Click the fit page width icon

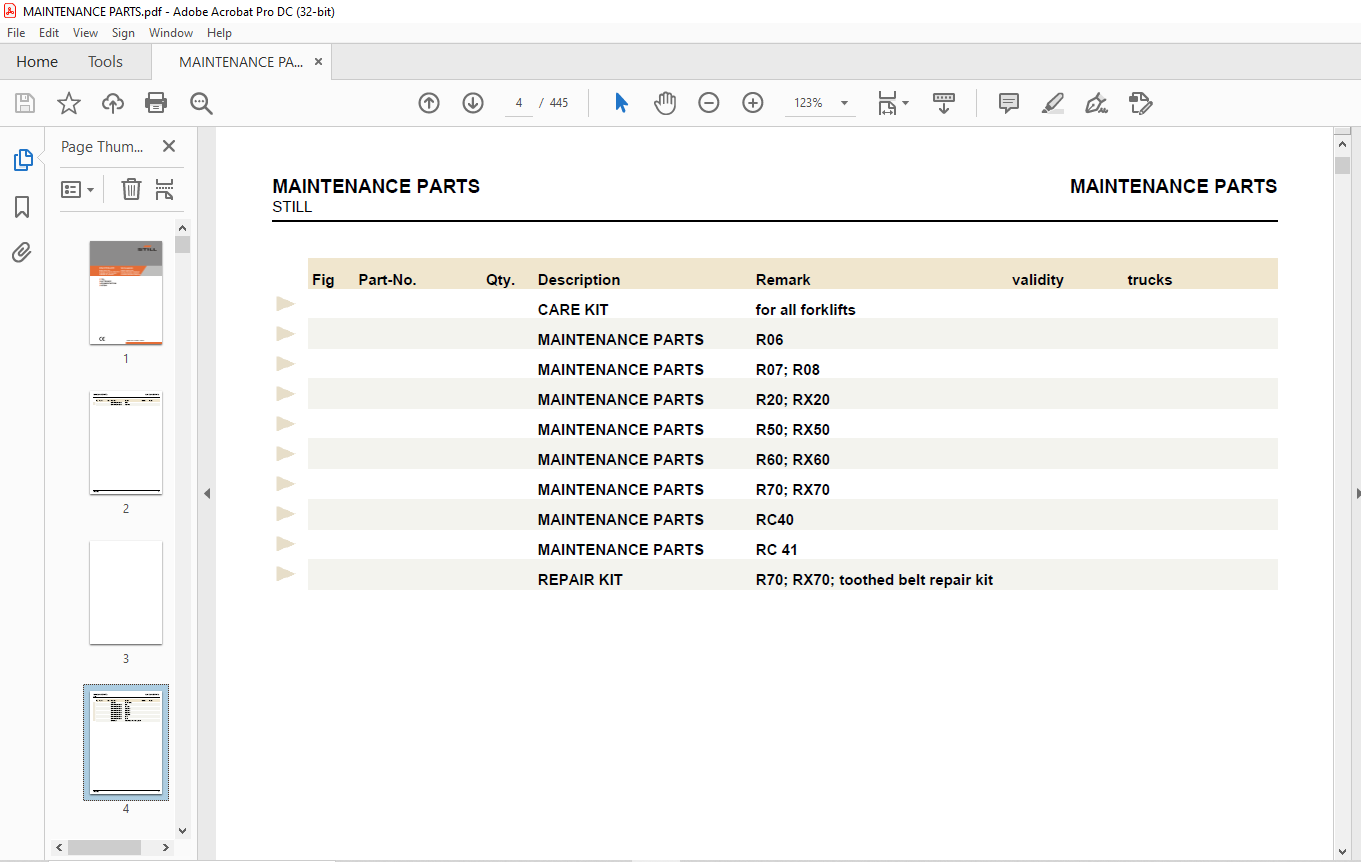tap(887, 103)
